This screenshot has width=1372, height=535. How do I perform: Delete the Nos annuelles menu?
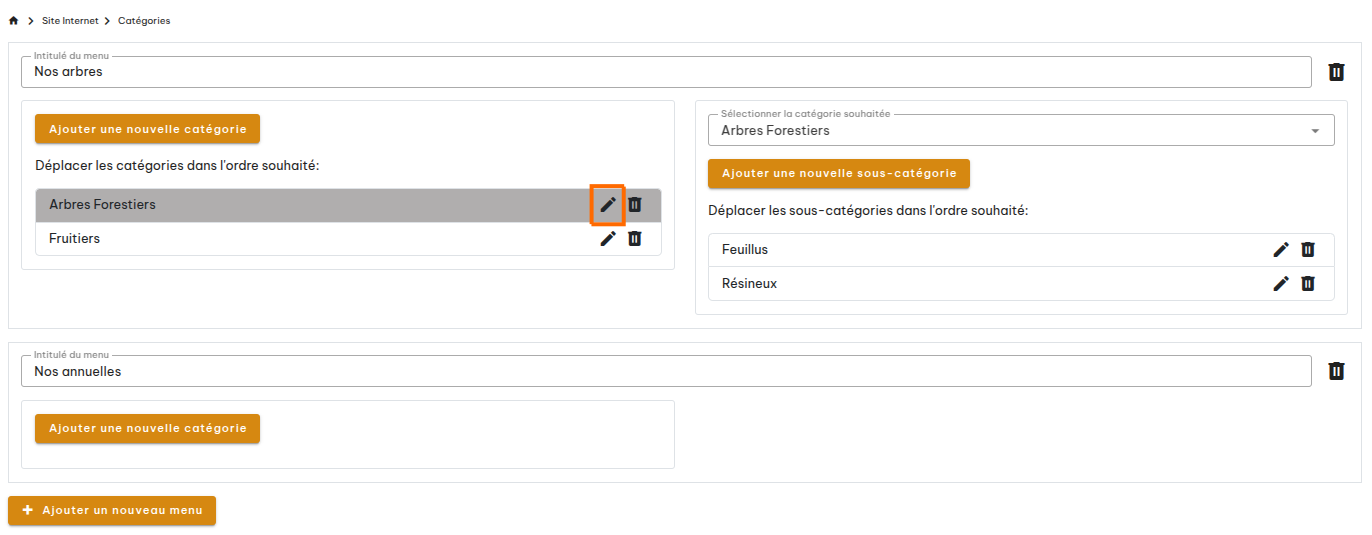(x=1336, y=371)
